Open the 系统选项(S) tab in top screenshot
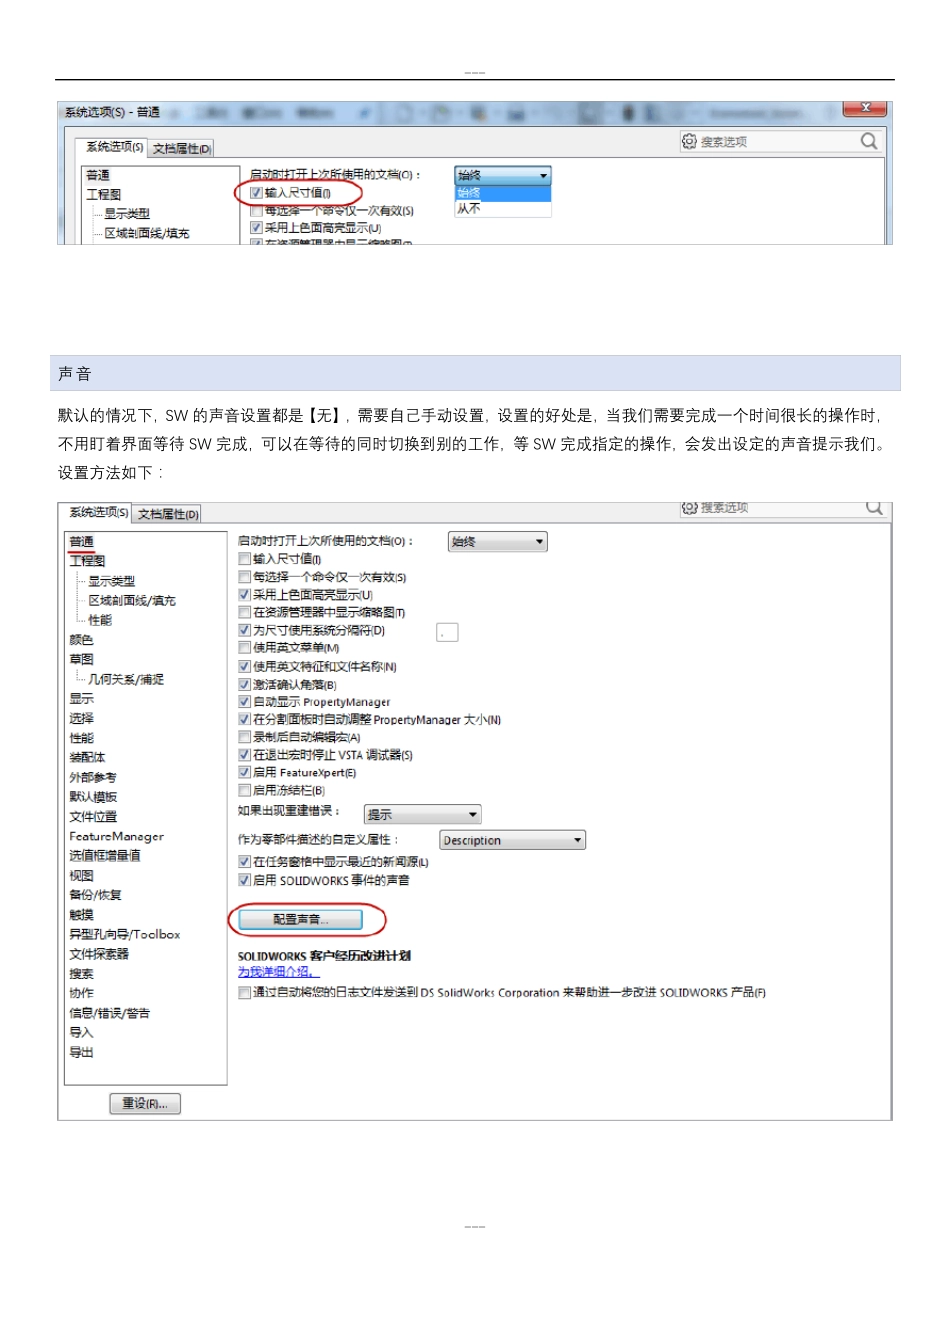950x1344 pixels. point(114,147)
